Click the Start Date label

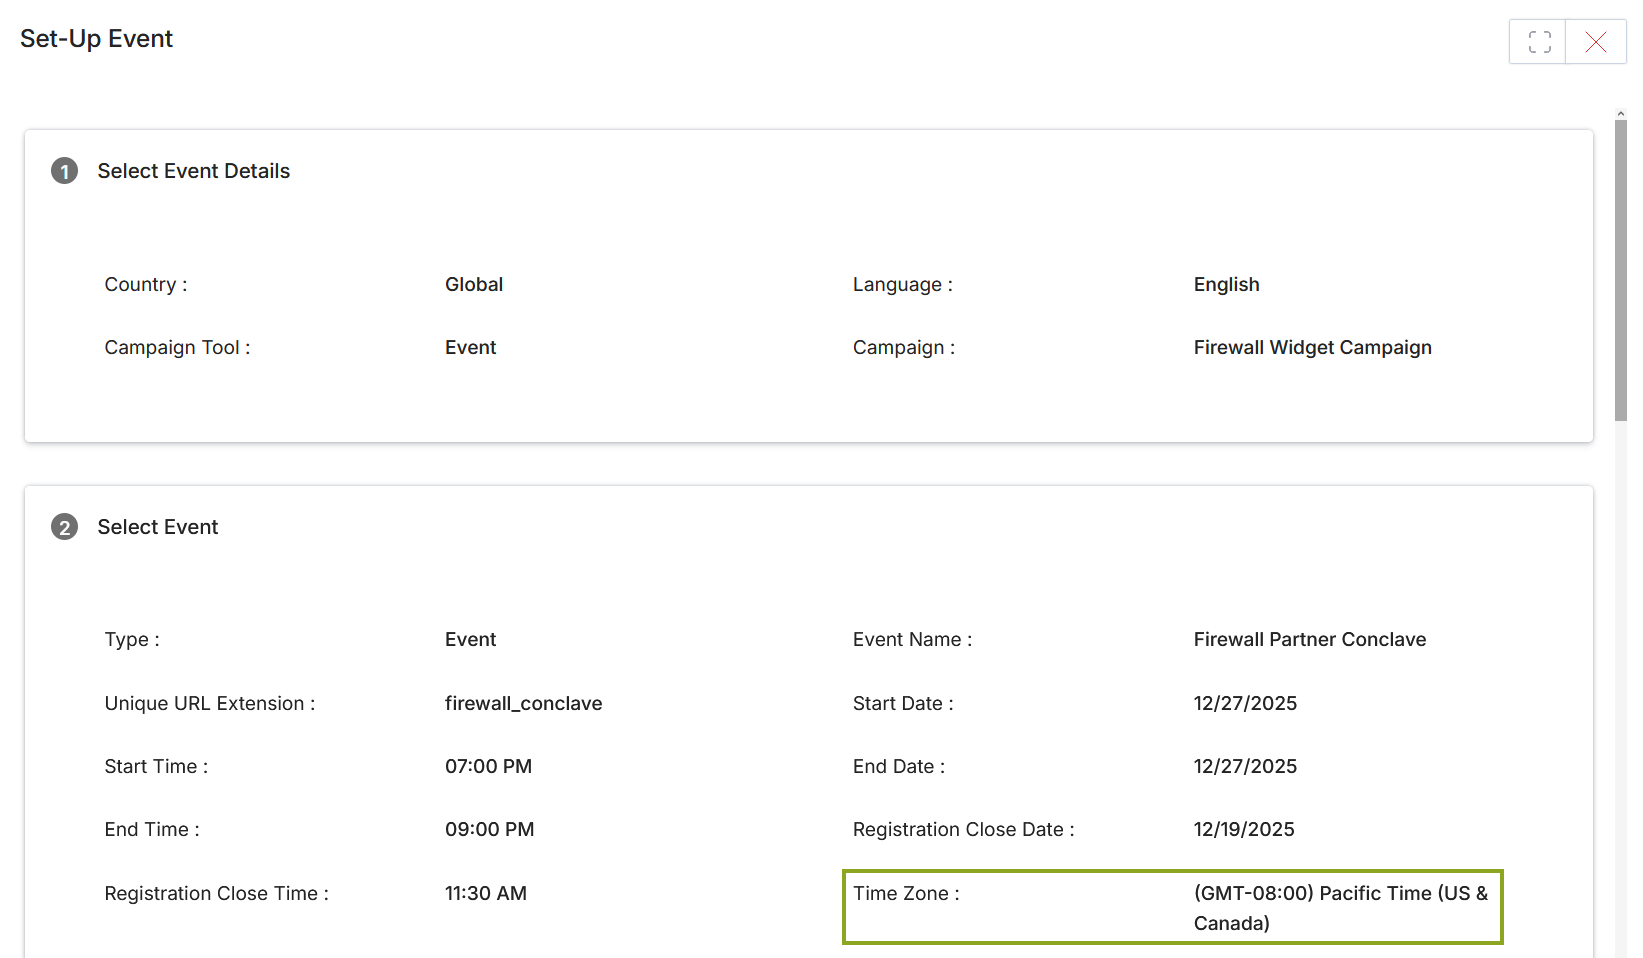tap(903, 704)
